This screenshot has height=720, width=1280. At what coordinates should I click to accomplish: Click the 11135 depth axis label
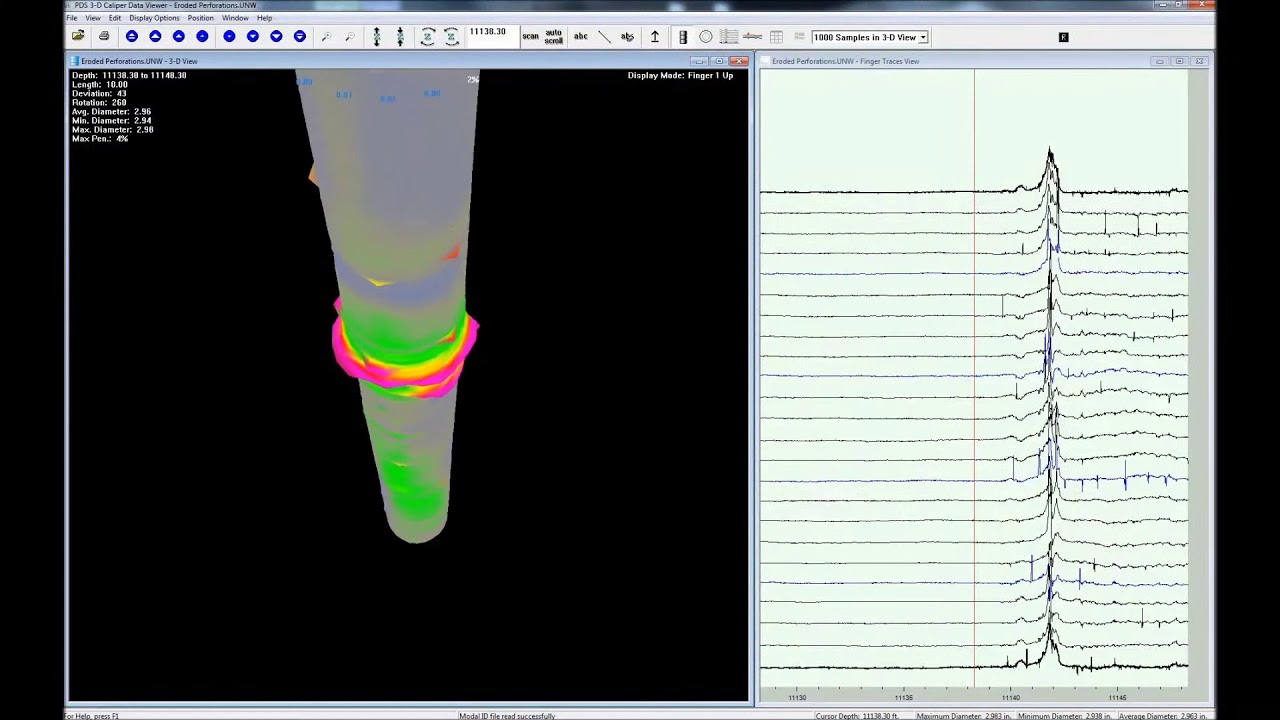(x=904, y=698)
